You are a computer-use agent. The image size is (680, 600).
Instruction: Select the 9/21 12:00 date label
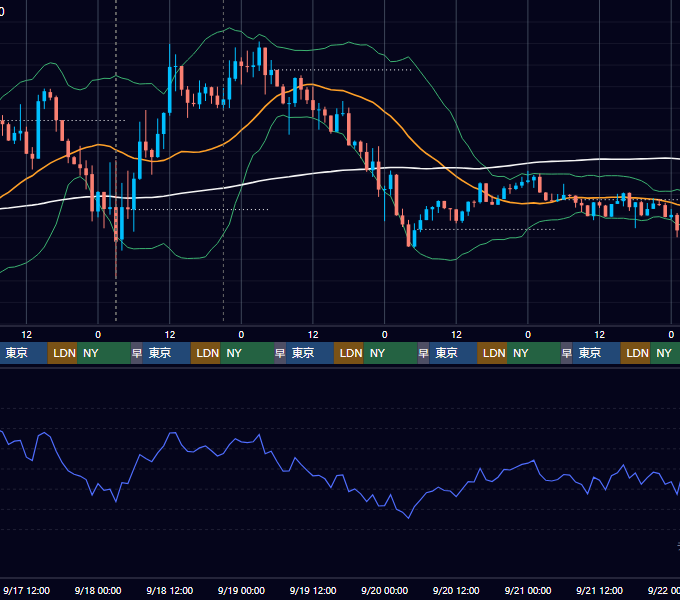pyautogui.click(x=599, y=590)
